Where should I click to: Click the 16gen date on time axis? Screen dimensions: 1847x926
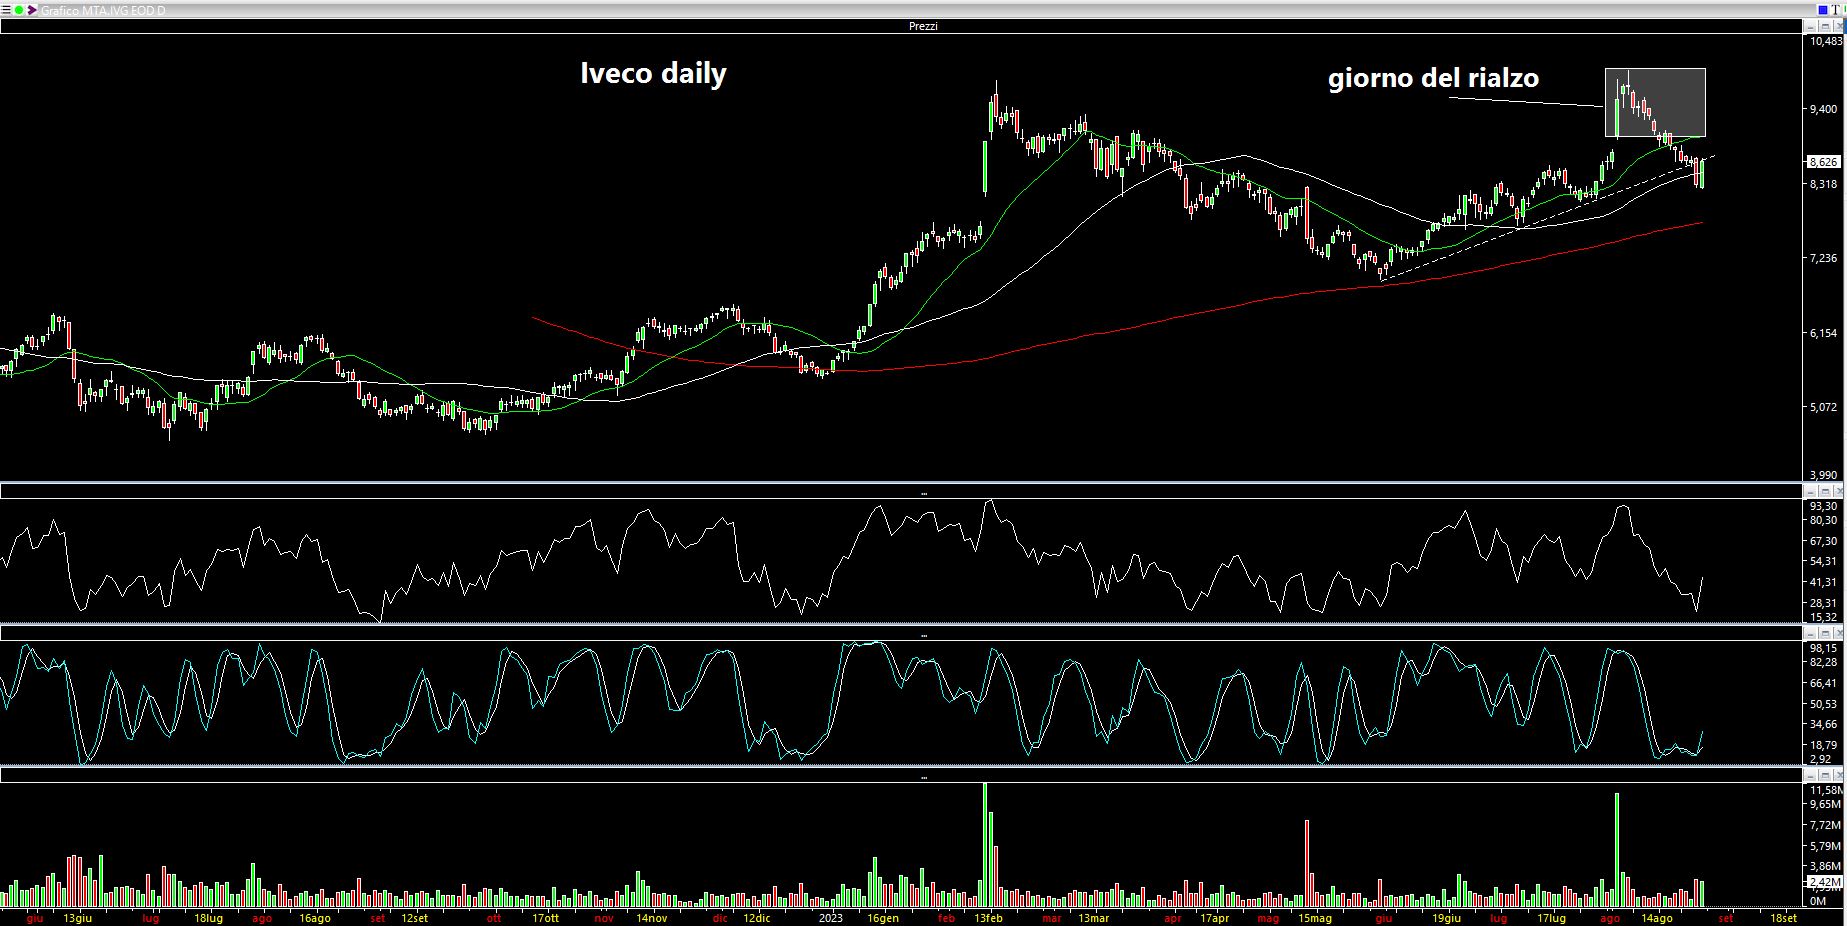point(883,918)
